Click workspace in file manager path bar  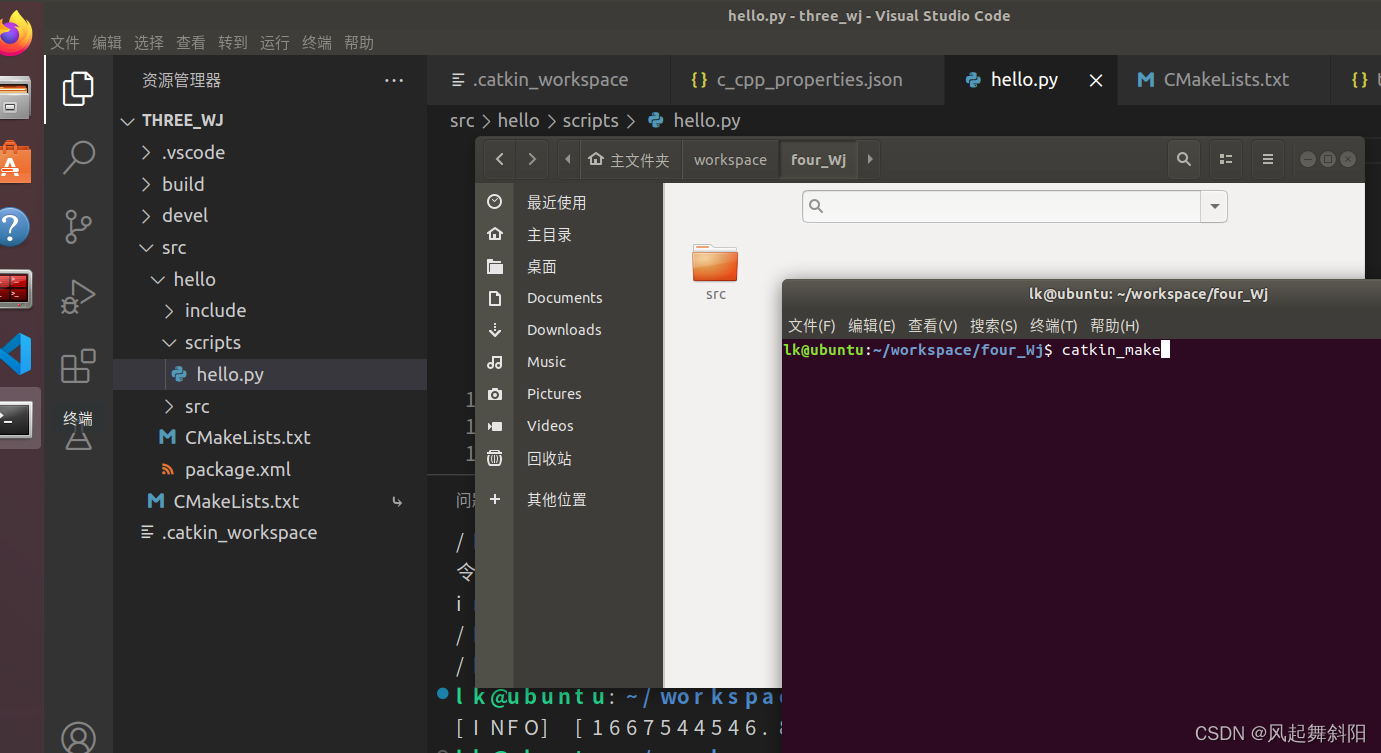click(730, 159)
